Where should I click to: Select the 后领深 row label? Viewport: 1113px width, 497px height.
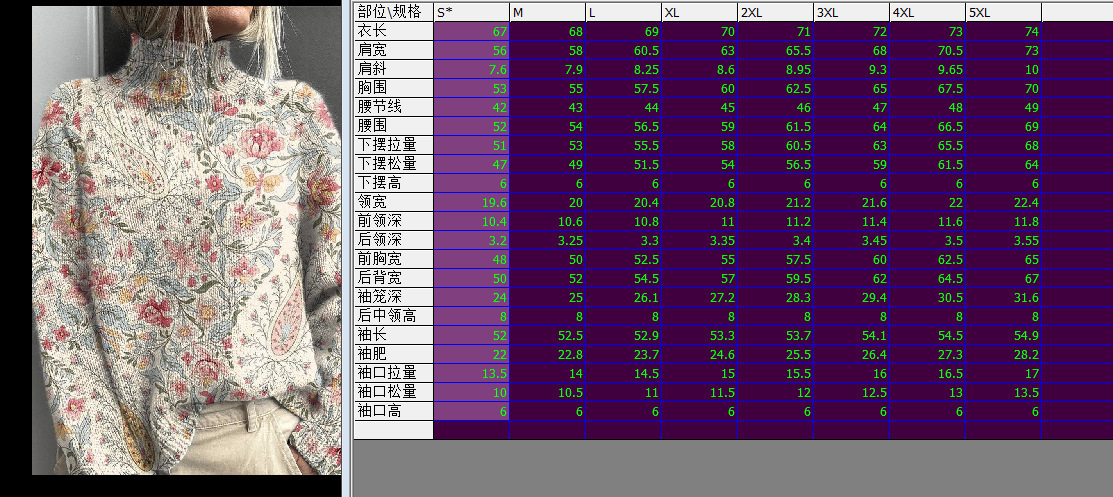tap(394, 240)
